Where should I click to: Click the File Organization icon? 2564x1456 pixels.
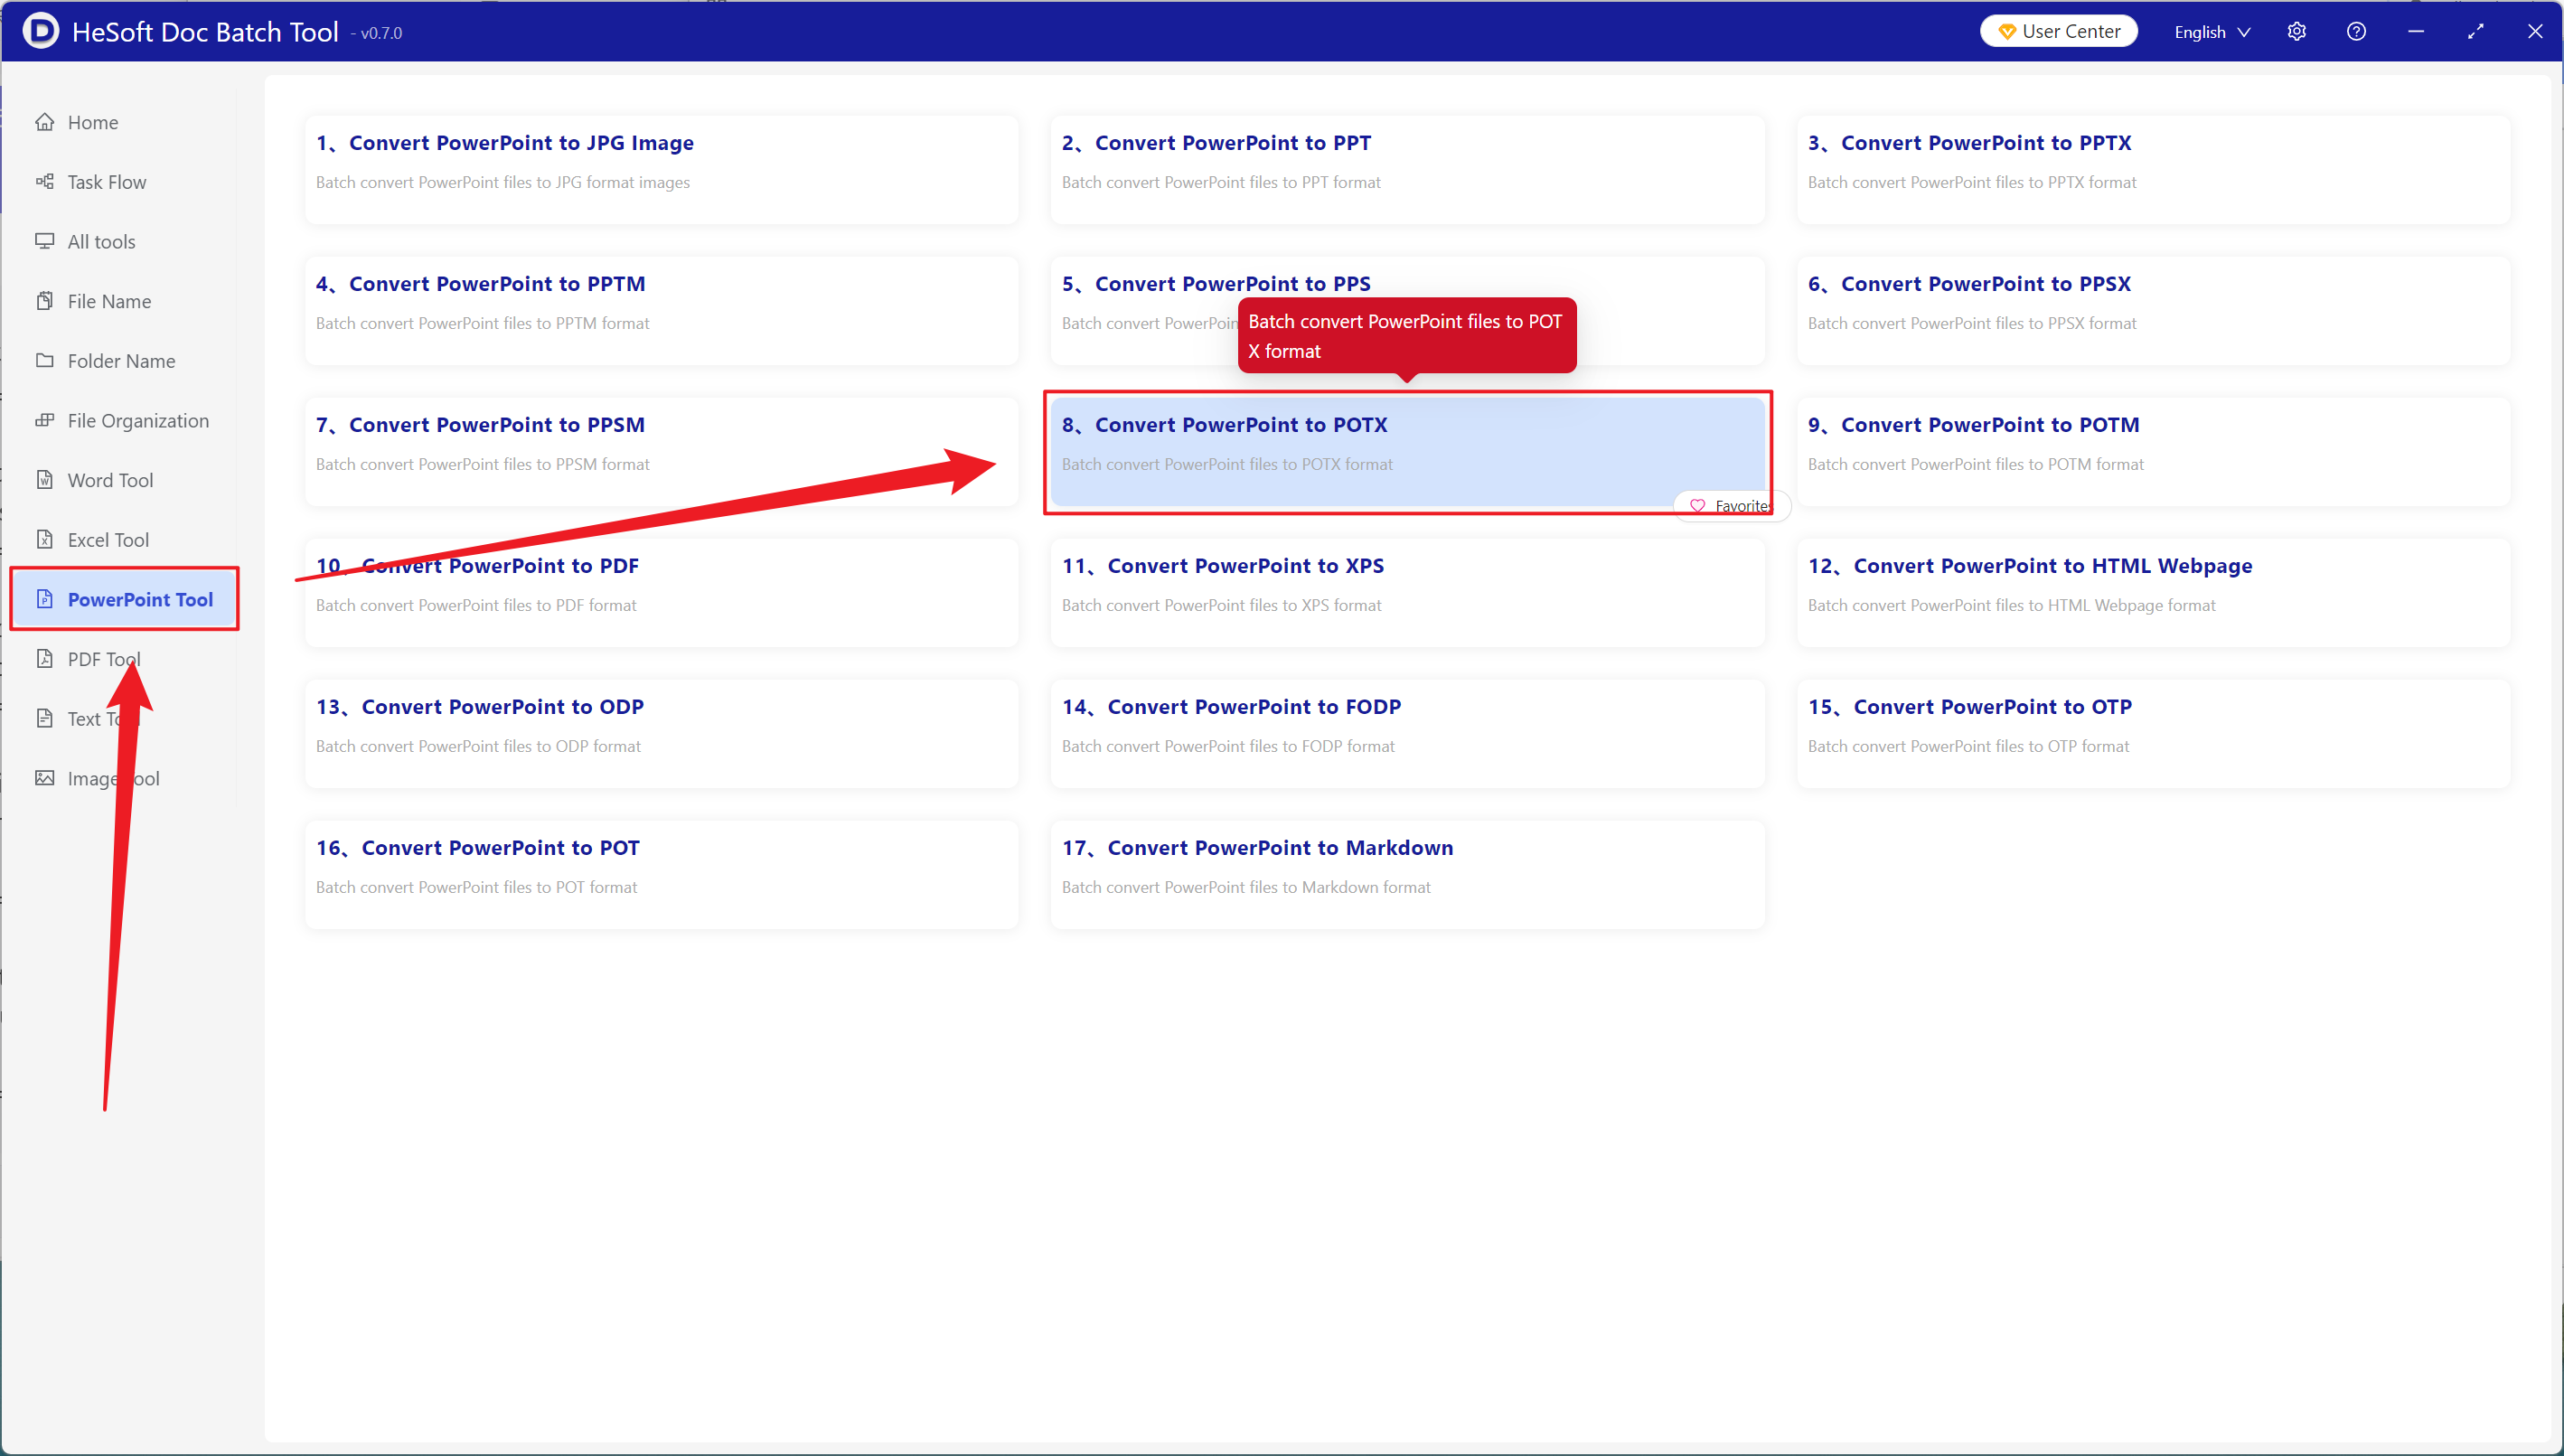[44, 420]
